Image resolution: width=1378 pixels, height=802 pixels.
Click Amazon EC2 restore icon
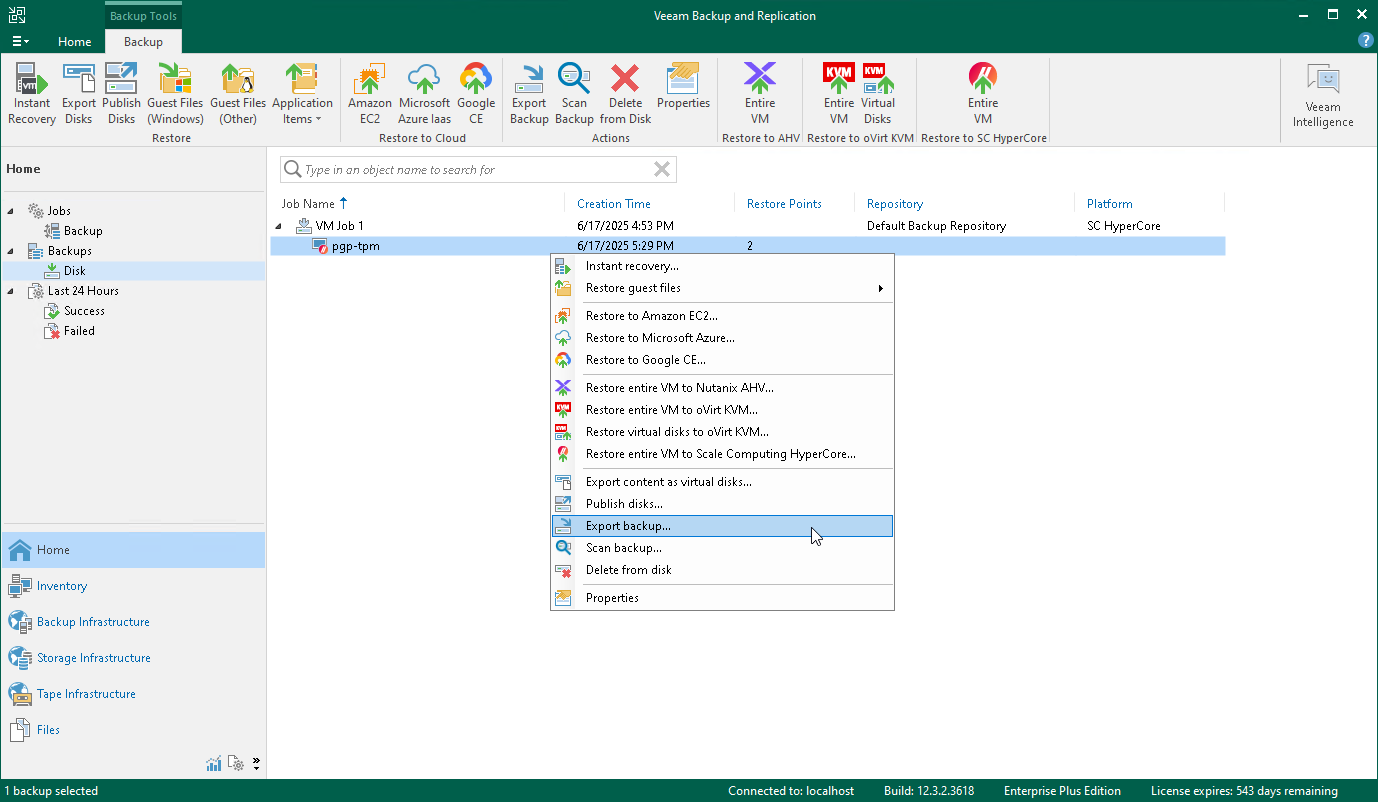[x=370, y=94]
